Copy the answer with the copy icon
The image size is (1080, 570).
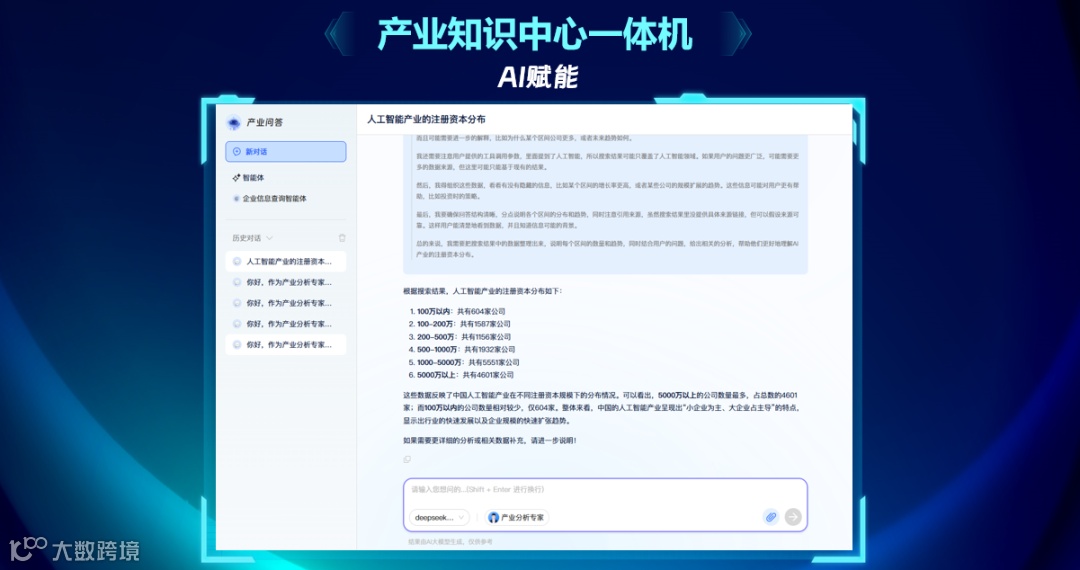pos(407,459)
